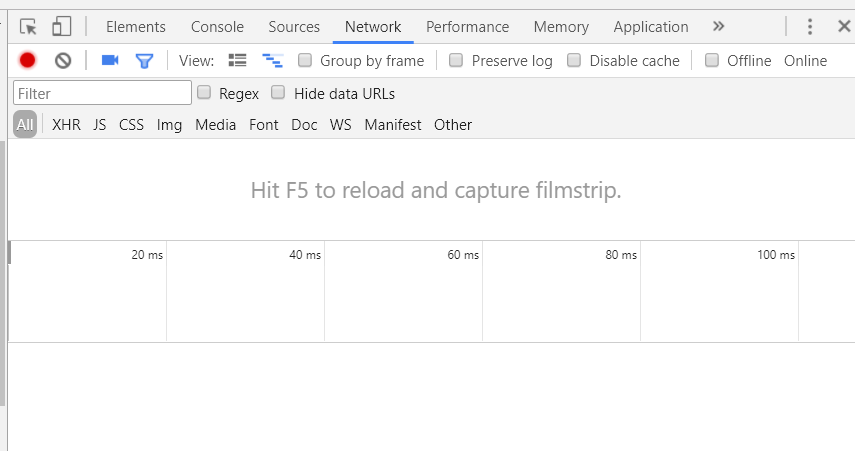The image size is (855, 451).
Task: Toggle the device toolbar icon
Action: tap(62, 27)
